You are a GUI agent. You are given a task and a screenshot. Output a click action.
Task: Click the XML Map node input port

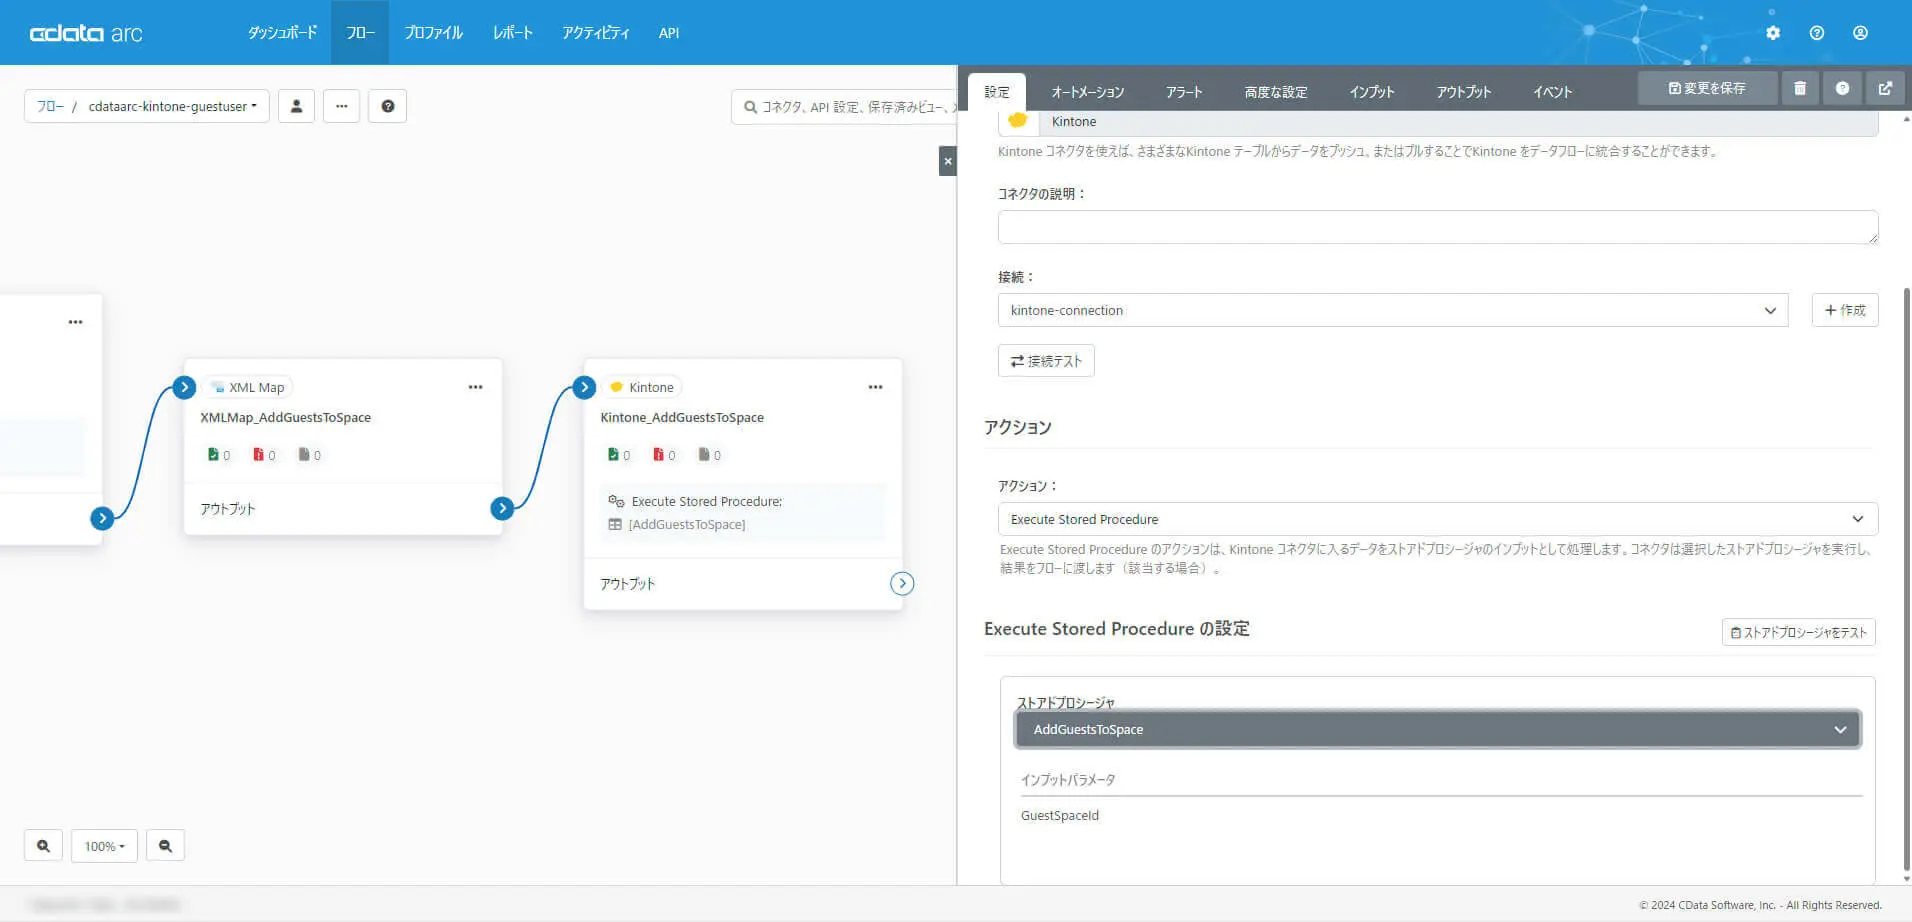click(184, 387)
